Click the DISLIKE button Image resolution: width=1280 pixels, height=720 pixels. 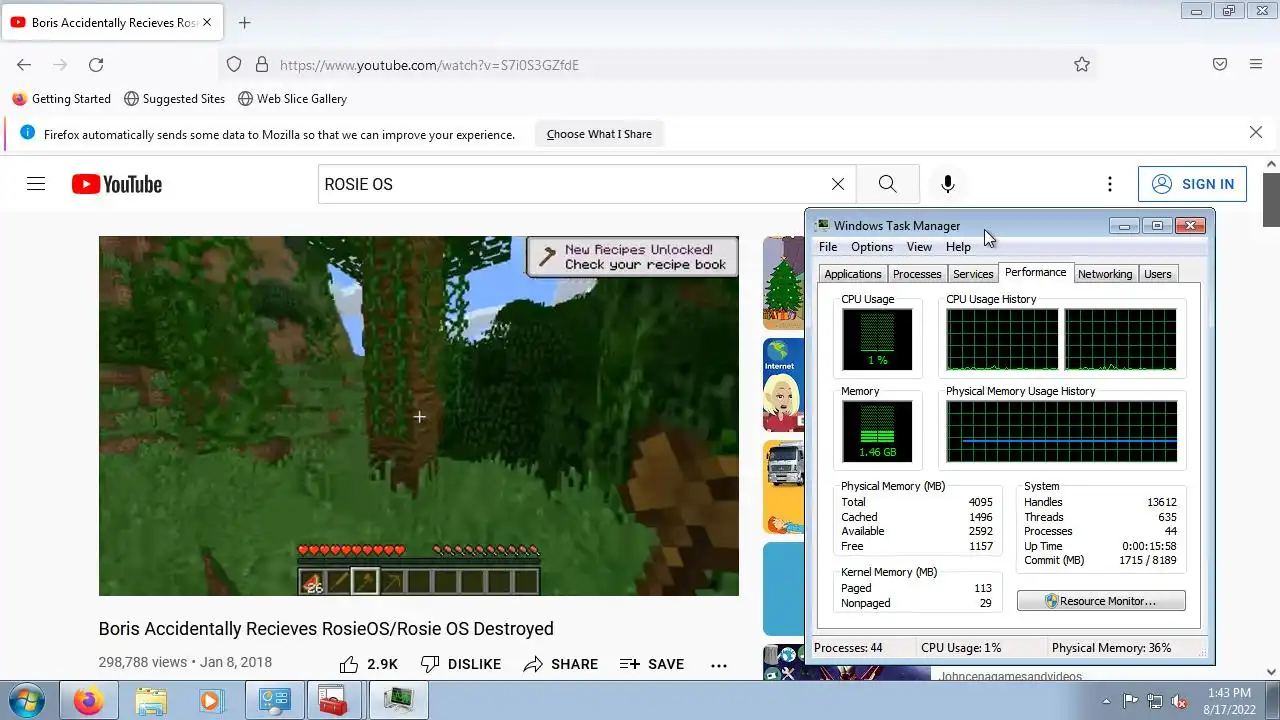[x=461, y=664]
